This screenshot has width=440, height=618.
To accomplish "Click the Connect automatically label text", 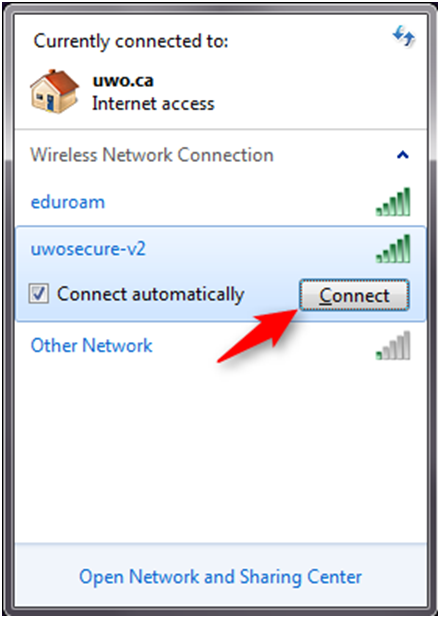I will pos(151,294).
